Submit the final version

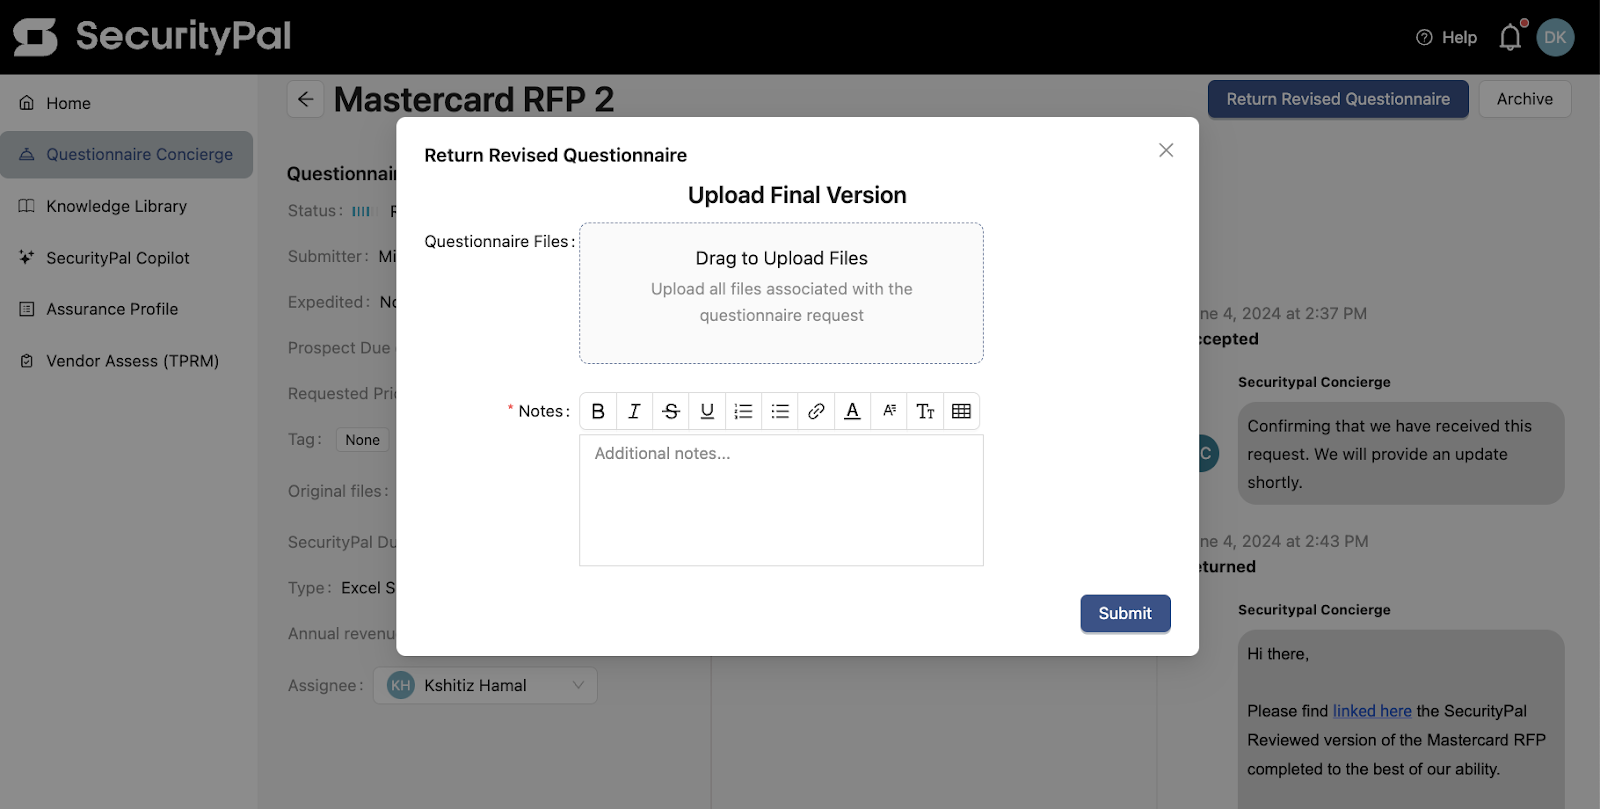1125,613
